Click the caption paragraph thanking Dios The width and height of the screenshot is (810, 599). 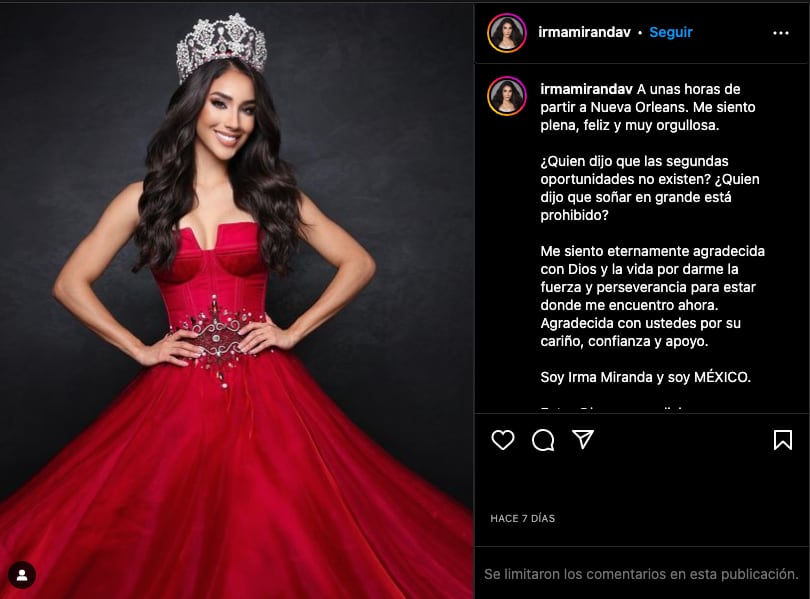click(x=652, y=296)
